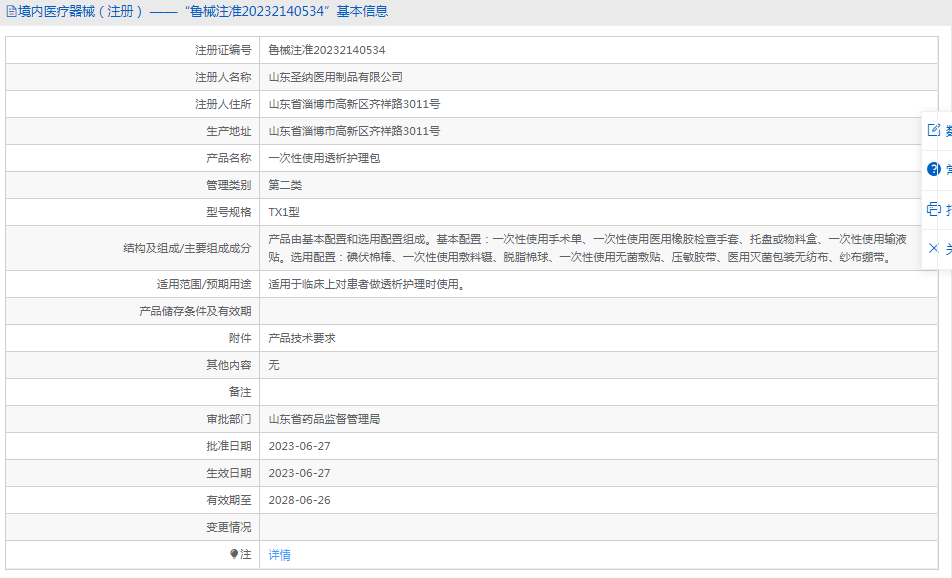952x578 pixels.
Task: Click registrant name 山东圣纳医用制品有限公司
Action: pyautogui.click(x=336, y=77)
